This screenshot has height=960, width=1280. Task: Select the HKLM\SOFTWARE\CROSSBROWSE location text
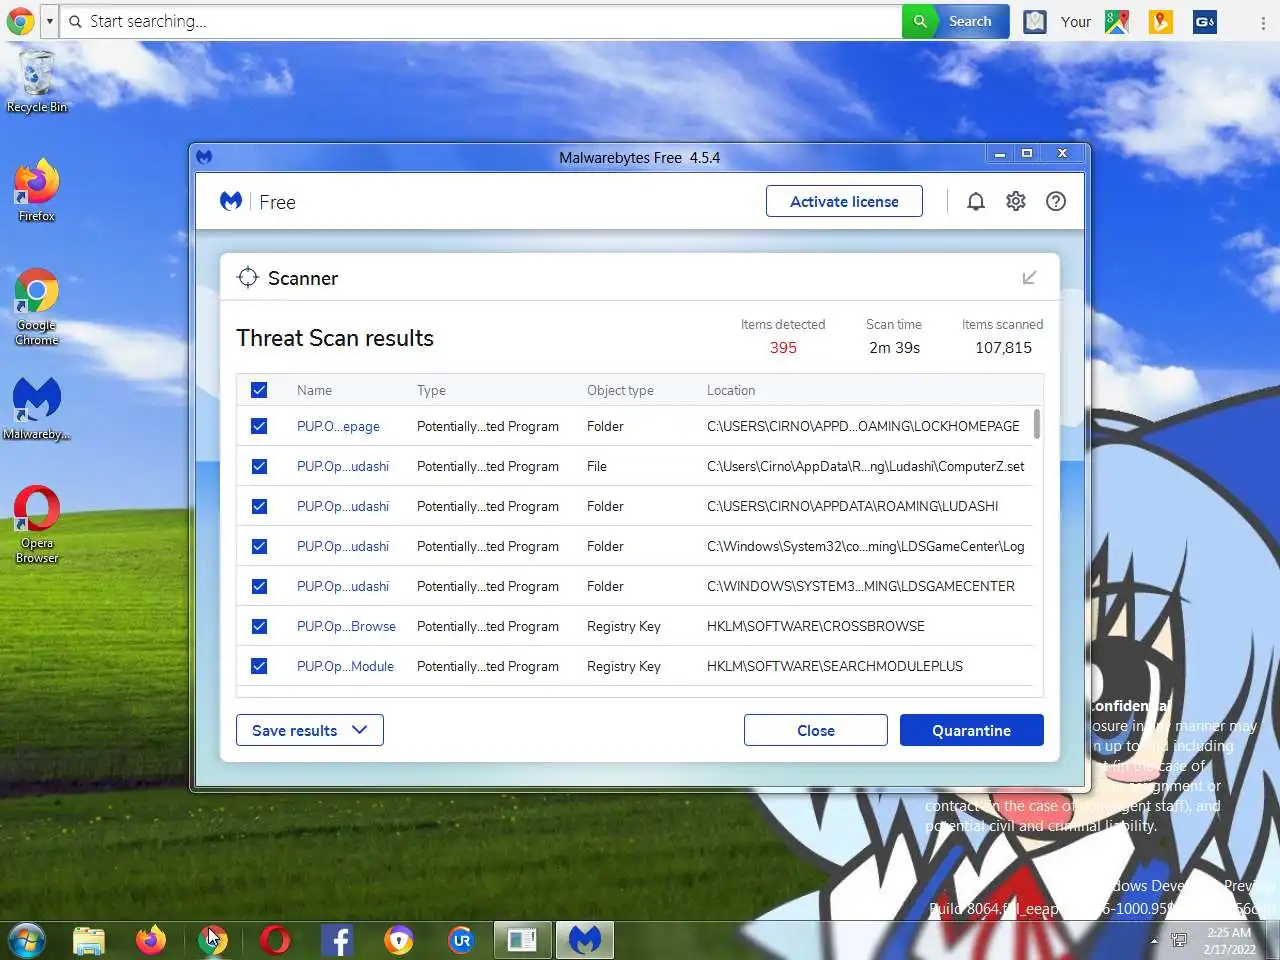pos(815,626)
